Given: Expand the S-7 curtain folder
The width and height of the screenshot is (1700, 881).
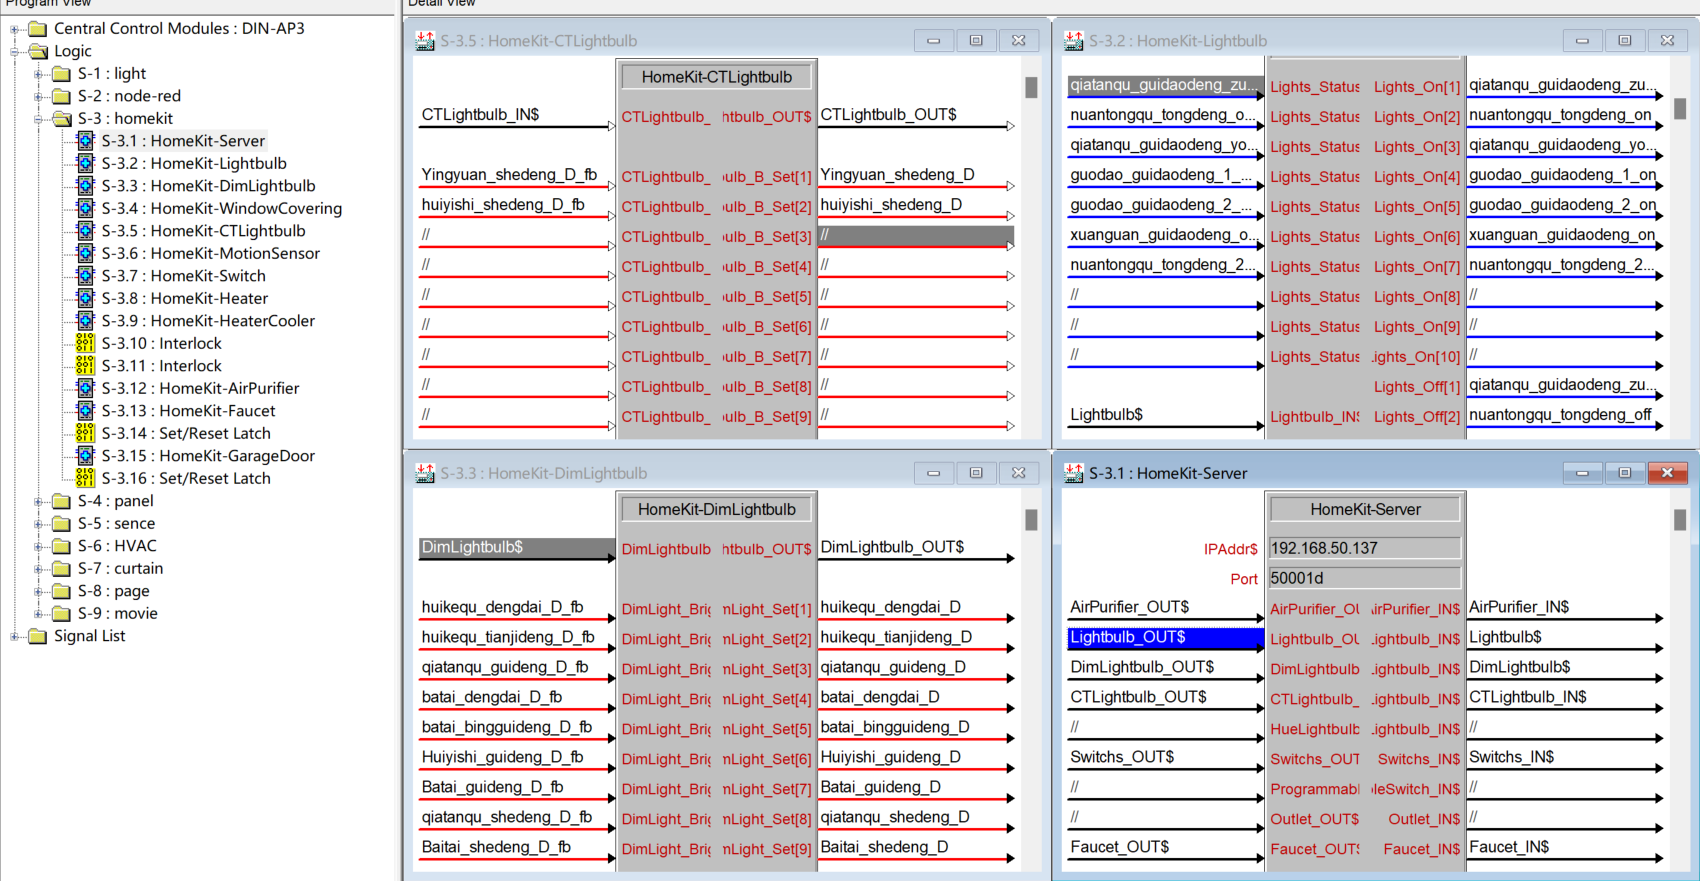Looking at the screenshot, I should tap(39, 569).
